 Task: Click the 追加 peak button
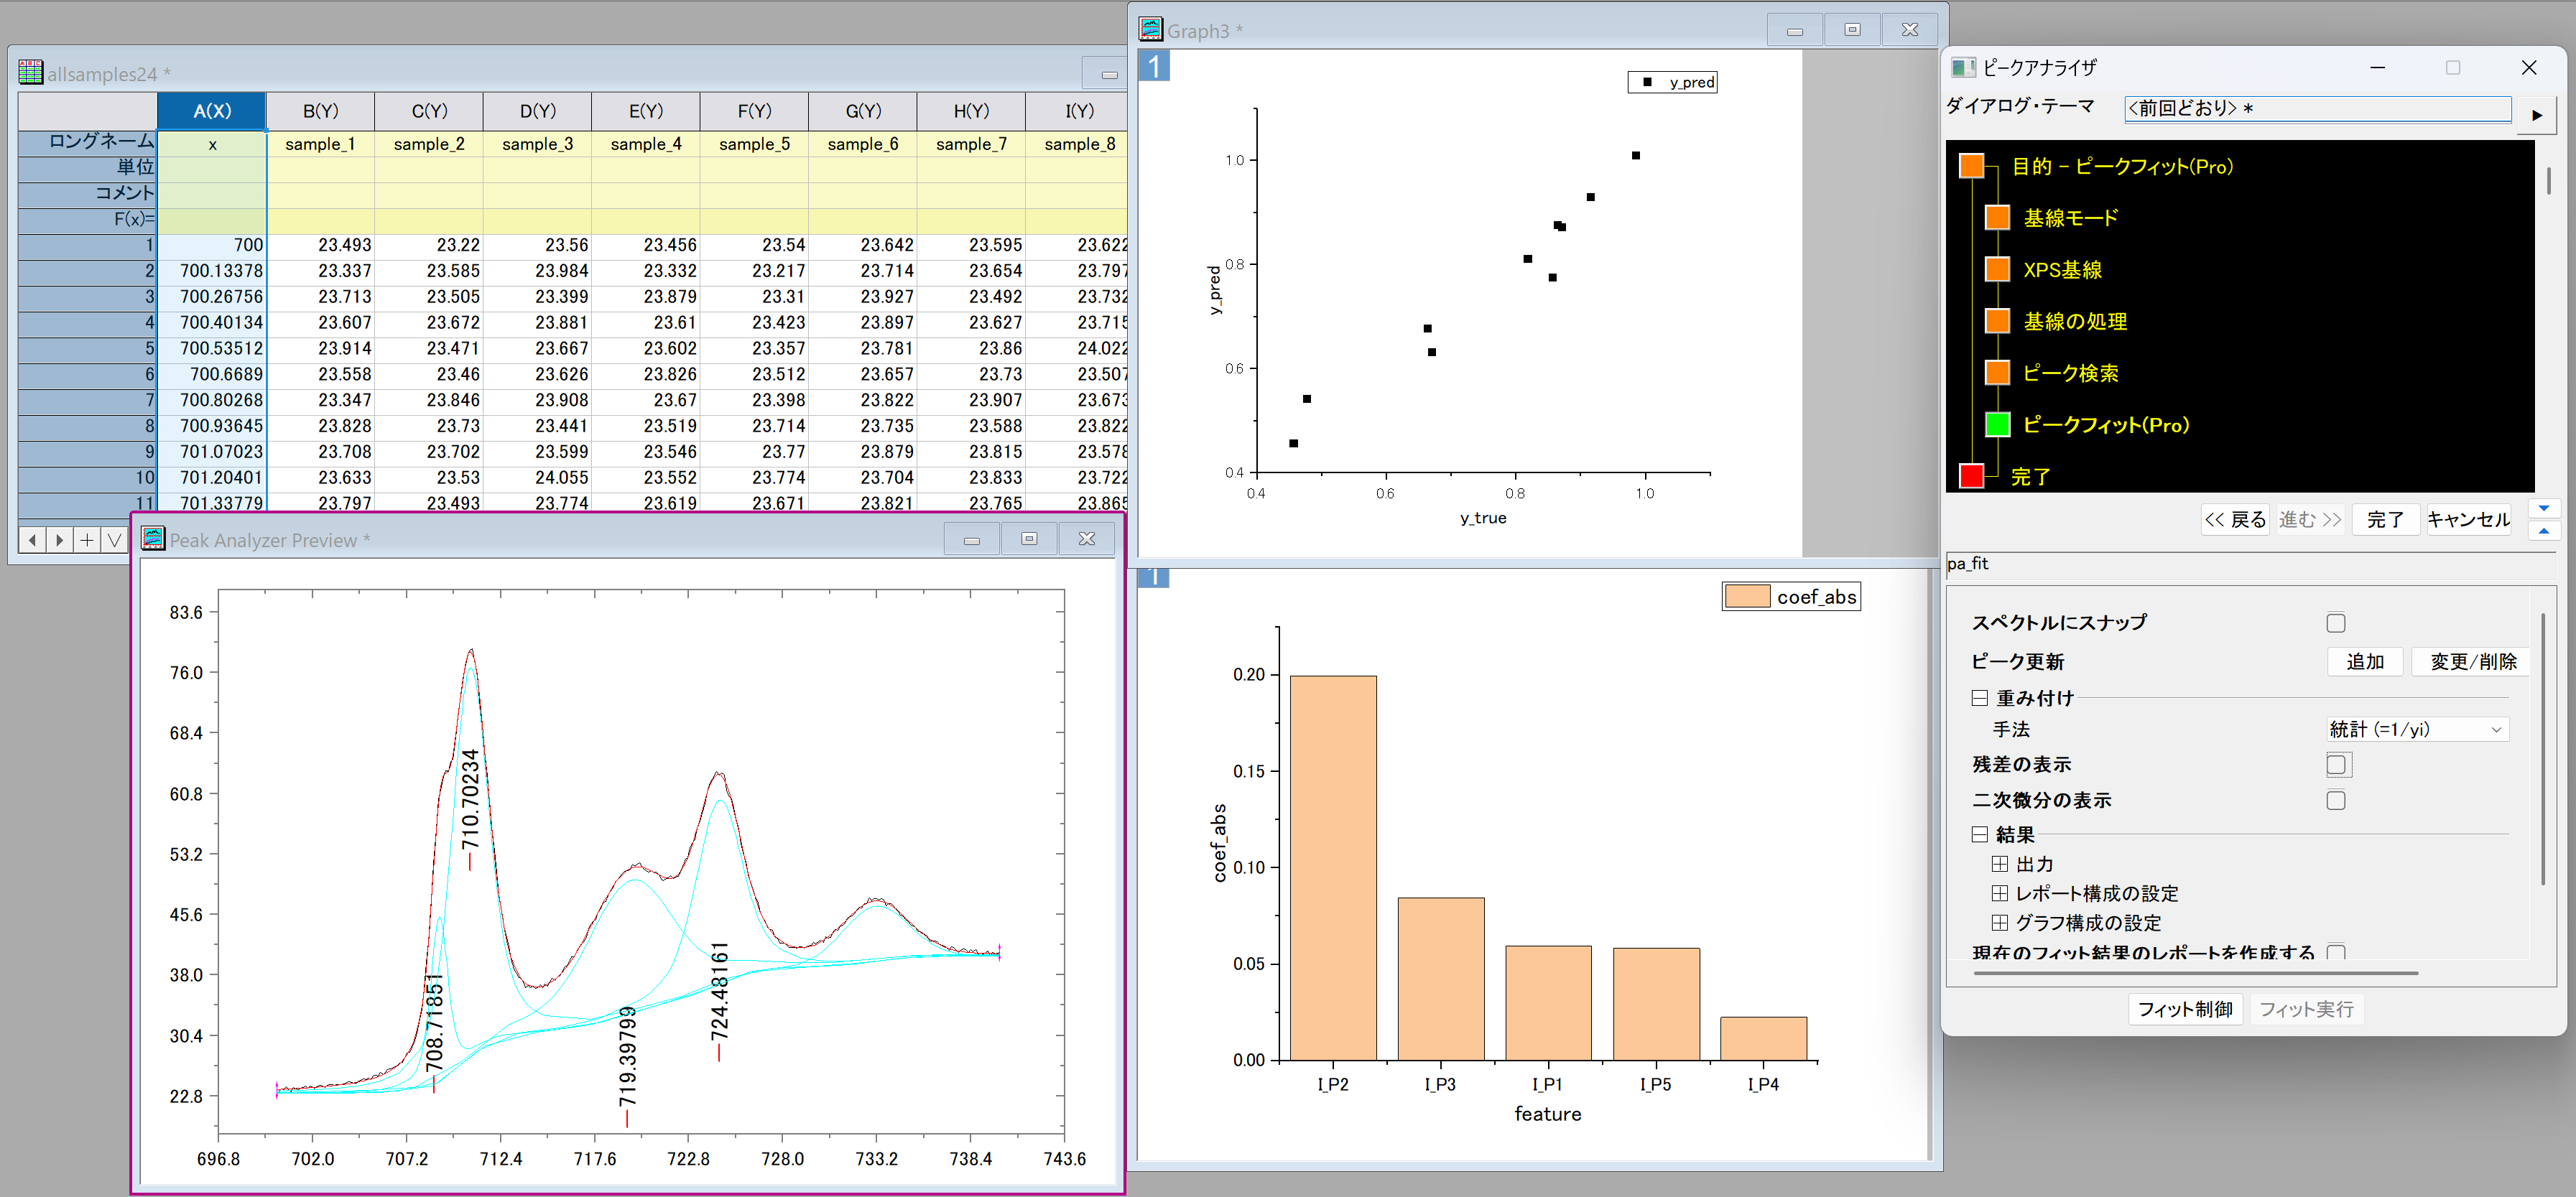coord(2364,661)
